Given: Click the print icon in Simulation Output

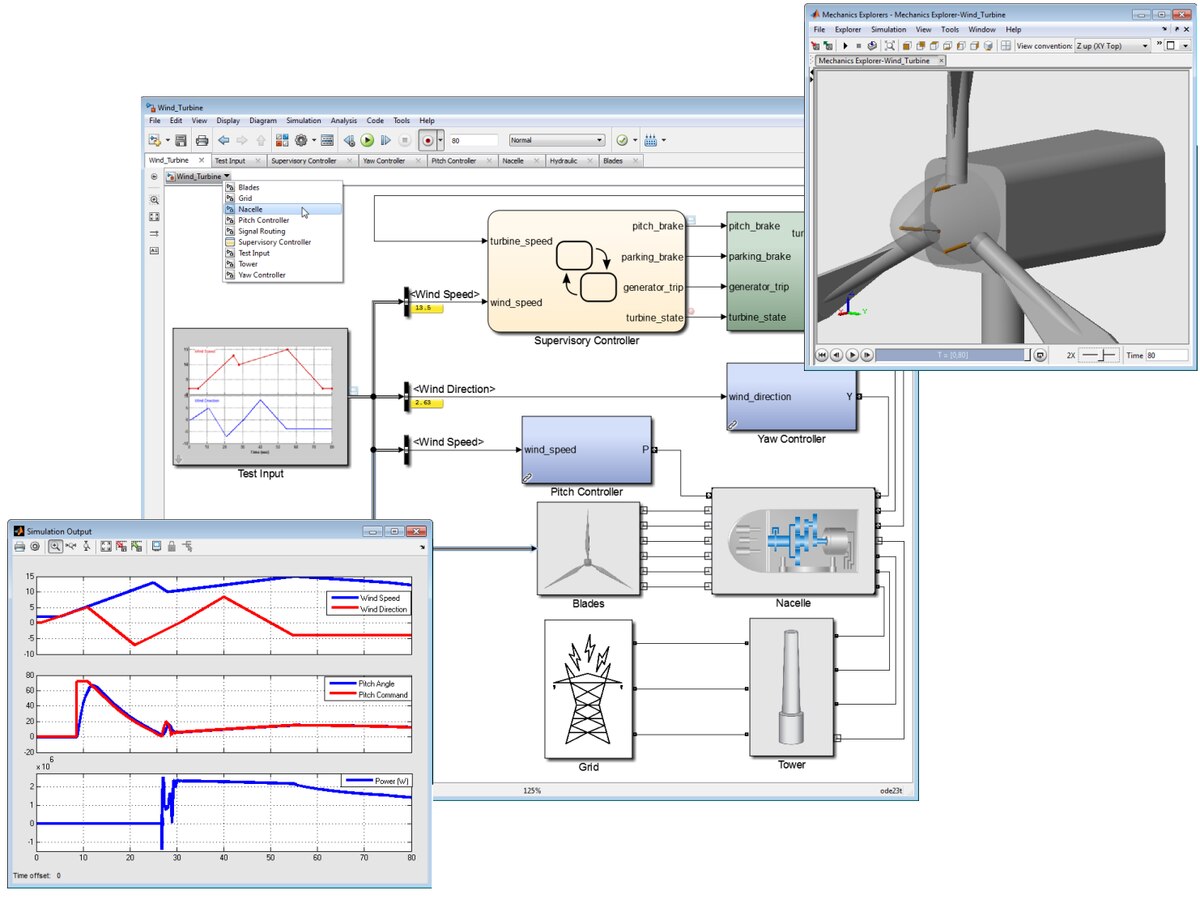Looking at the screenshot, I should click(19, 547).
